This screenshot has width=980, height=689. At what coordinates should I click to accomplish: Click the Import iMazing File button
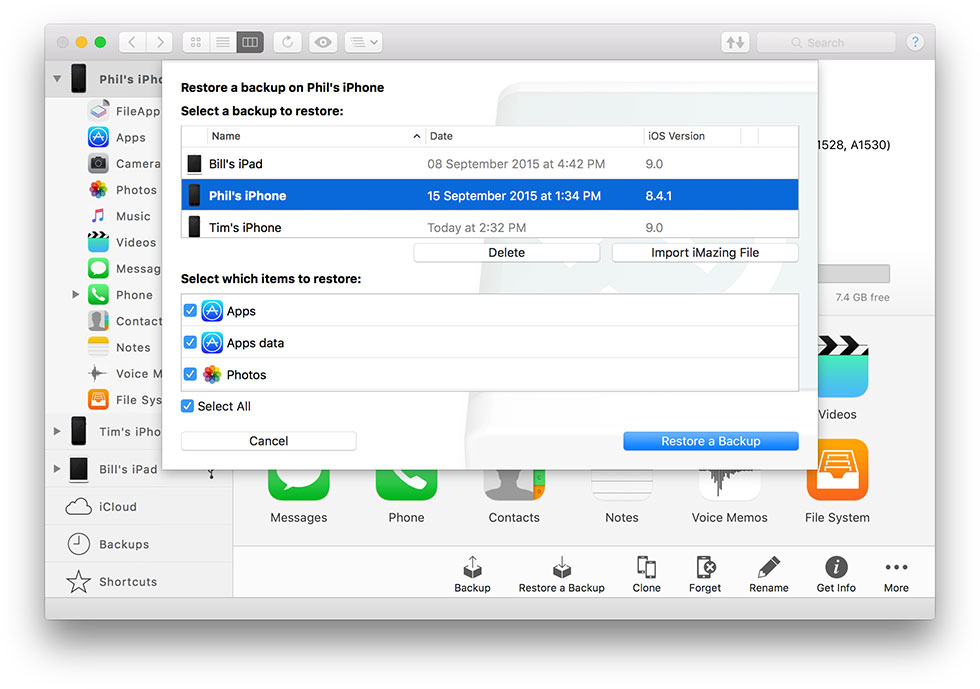click(x=705, y=253)
